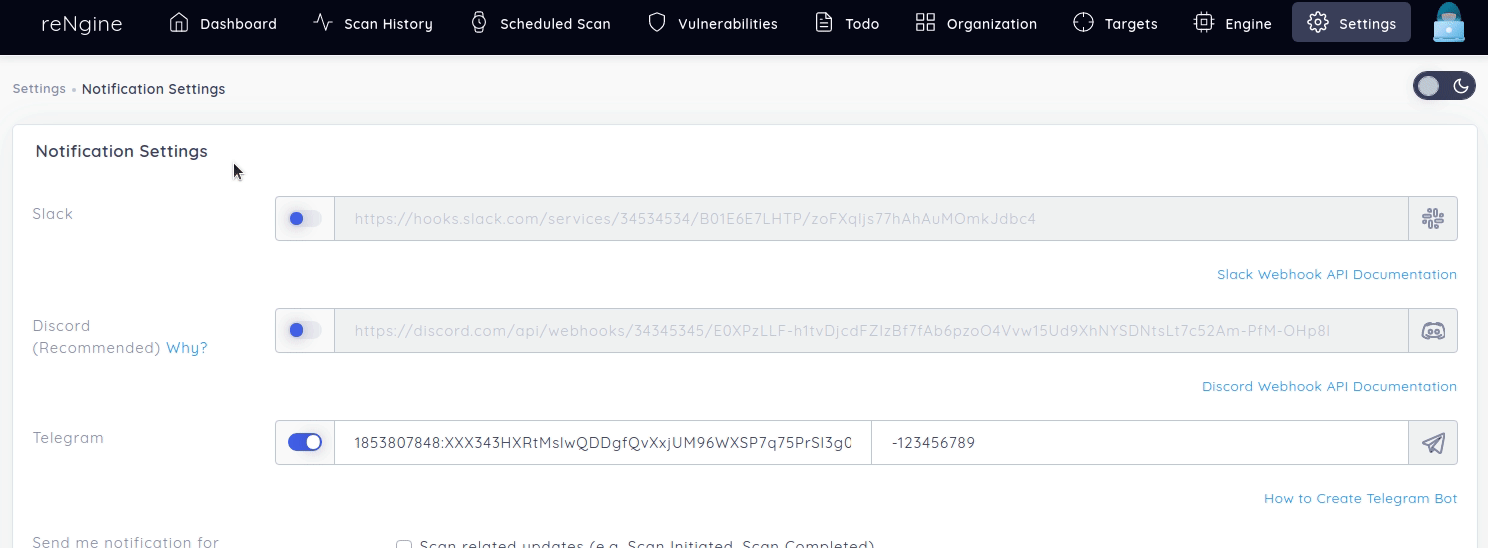
Task: Enable Slack notifications toggle
Action: click(305, 218)
